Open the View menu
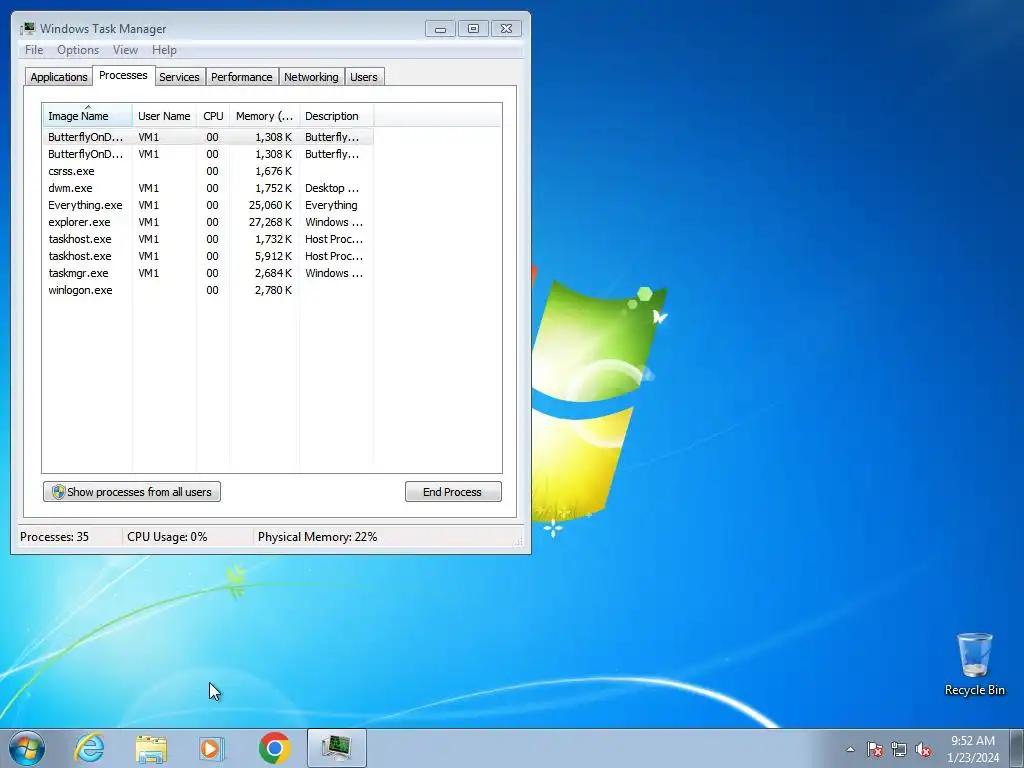 [125, 50]
